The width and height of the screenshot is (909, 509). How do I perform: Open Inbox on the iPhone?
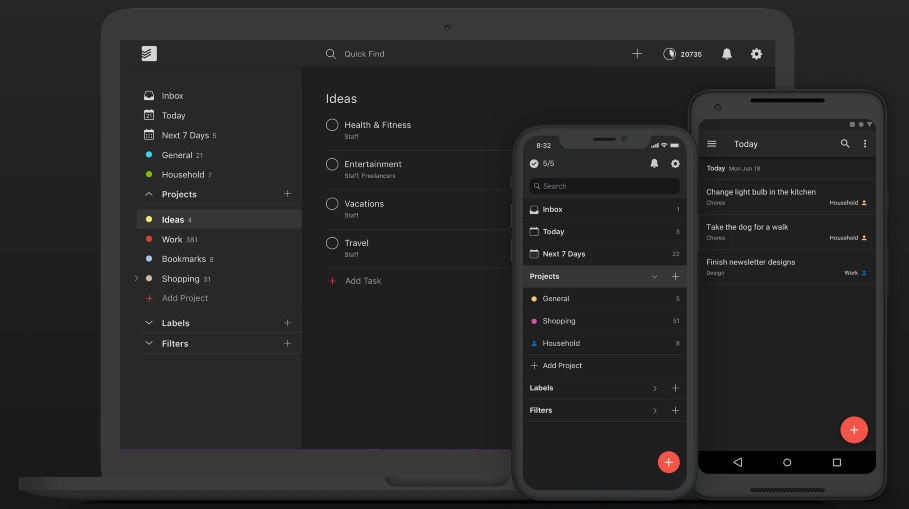click(605, 209)
